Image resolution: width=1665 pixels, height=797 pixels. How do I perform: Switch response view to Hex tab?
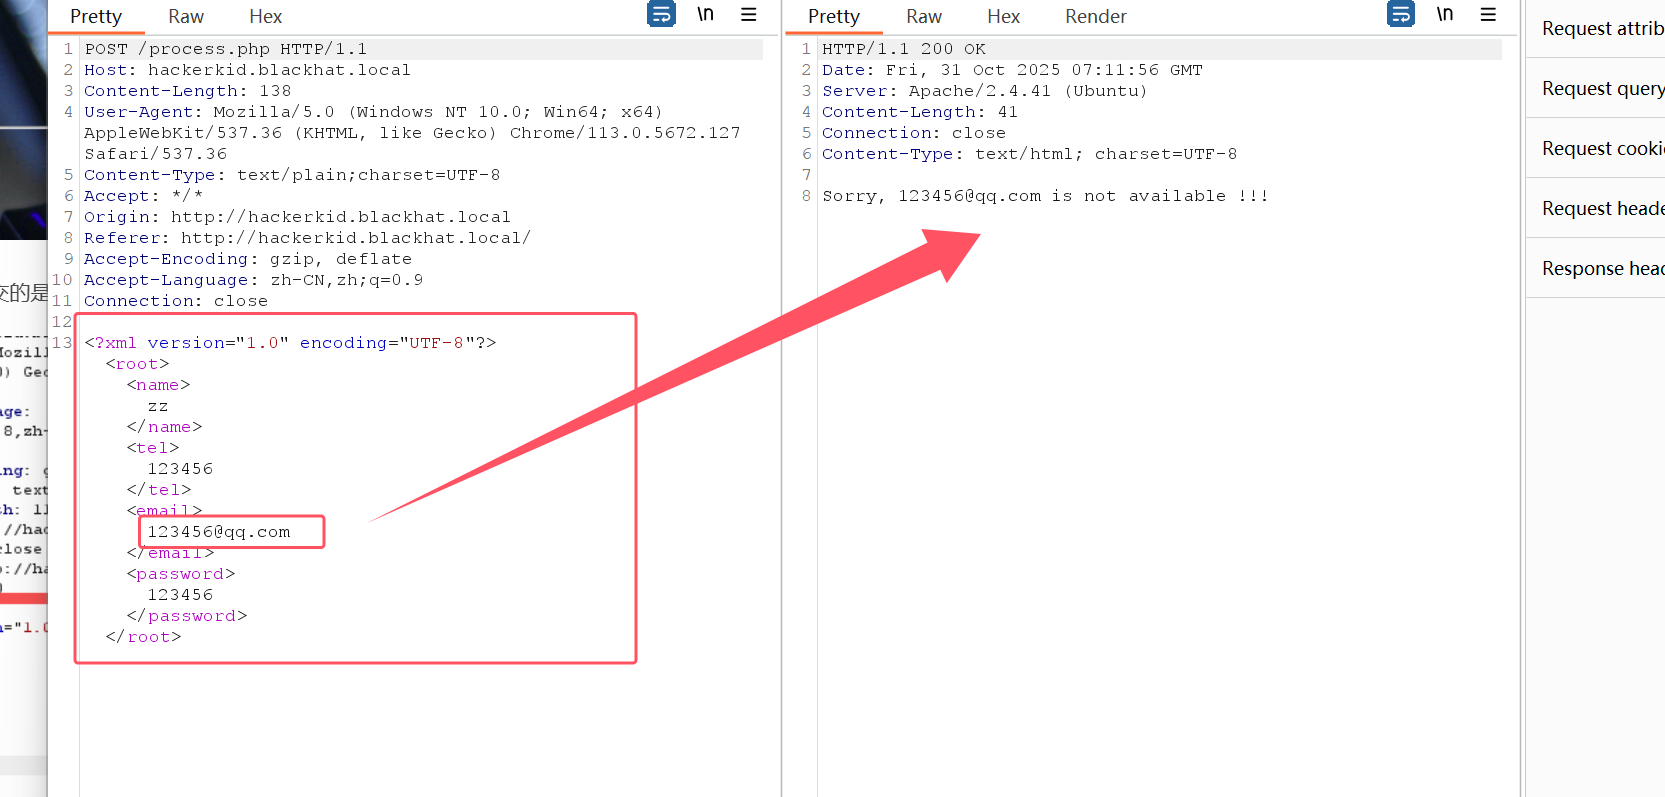[1003, 17]
